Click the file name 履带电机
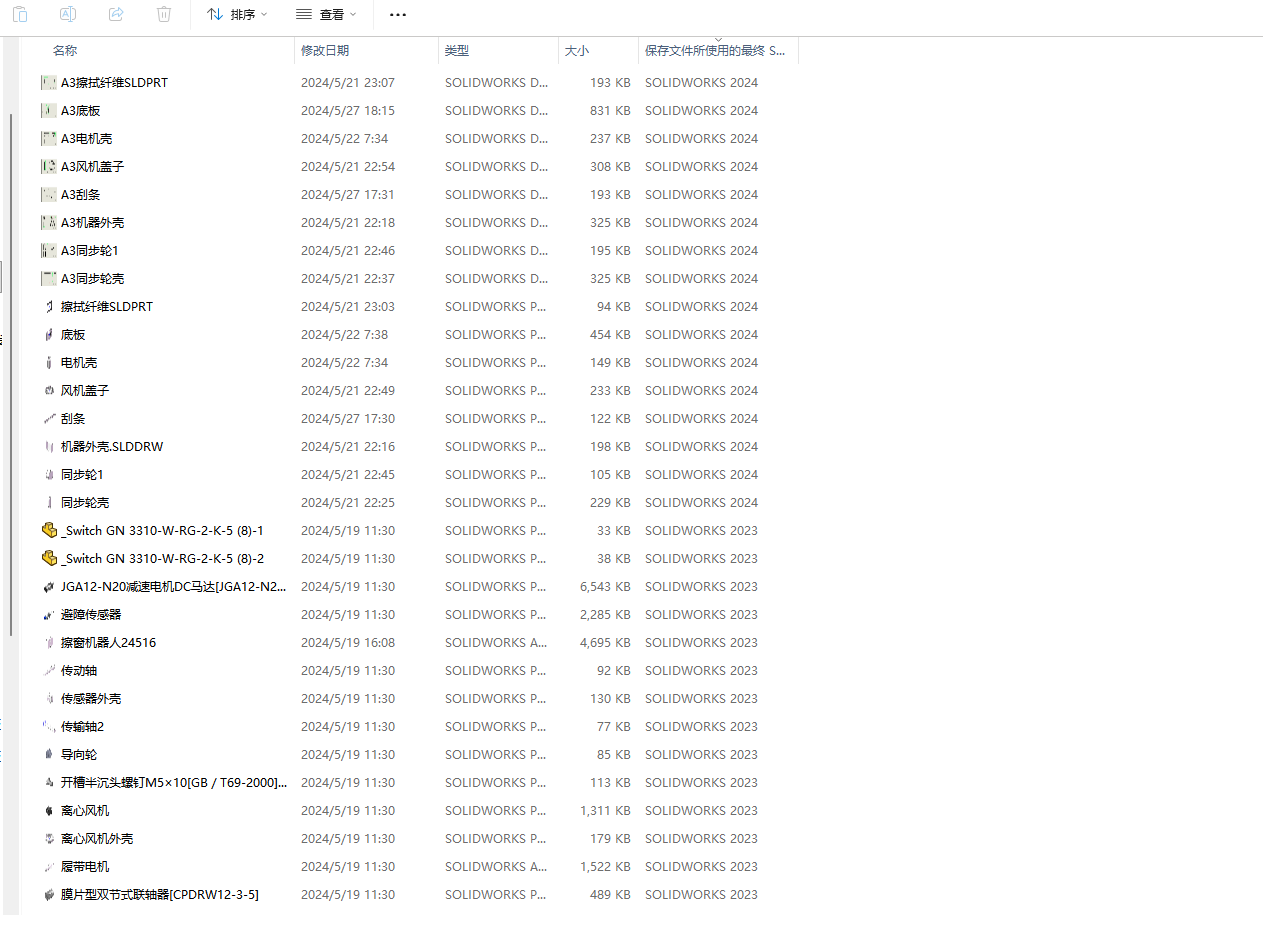The height and width of the screenshot is (941, 1263). (x=85, y=866)
